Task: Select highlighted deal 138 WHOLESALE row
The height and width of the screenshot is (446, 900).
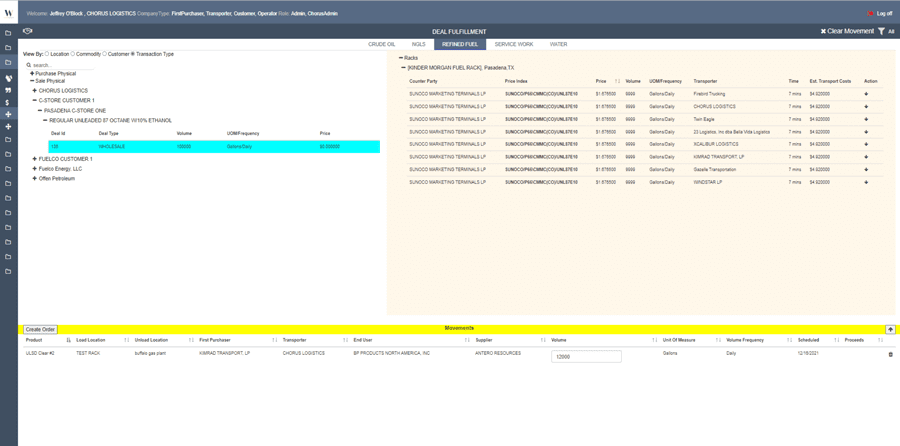Action: tap(214, 146)
